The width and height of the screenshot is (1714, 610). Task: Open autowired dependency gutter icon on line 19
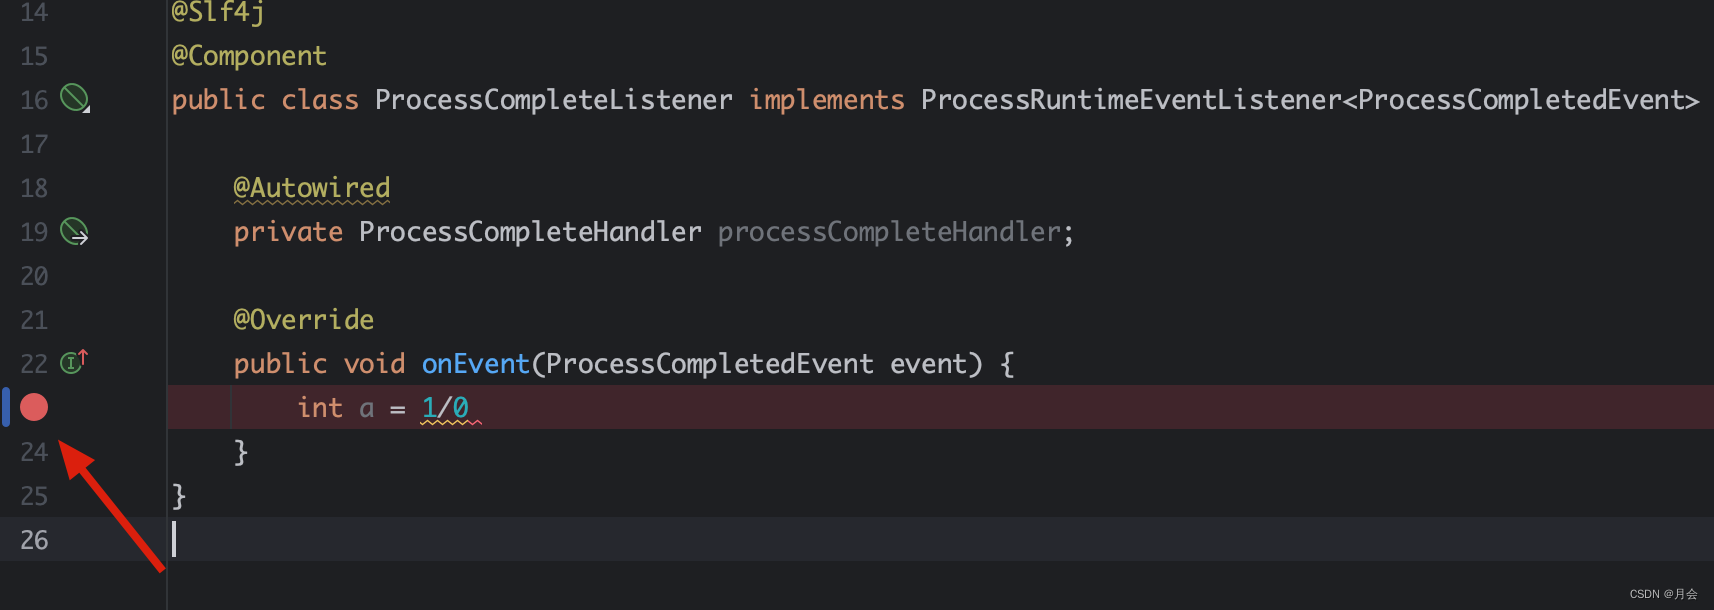click(x=75, y=231)
